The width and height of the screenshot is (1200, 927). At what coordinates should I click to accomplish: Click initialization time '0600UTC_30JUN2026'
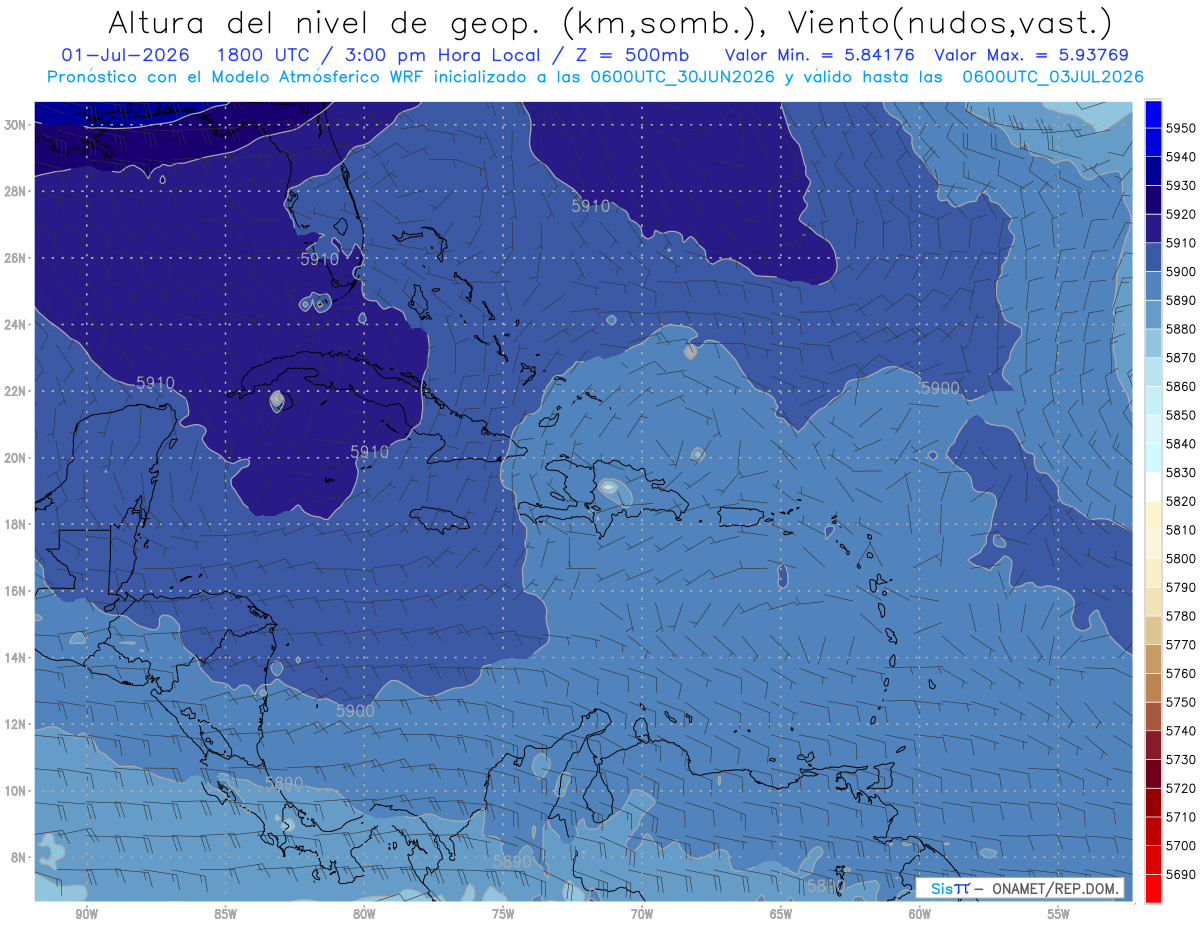coord(683,76)
